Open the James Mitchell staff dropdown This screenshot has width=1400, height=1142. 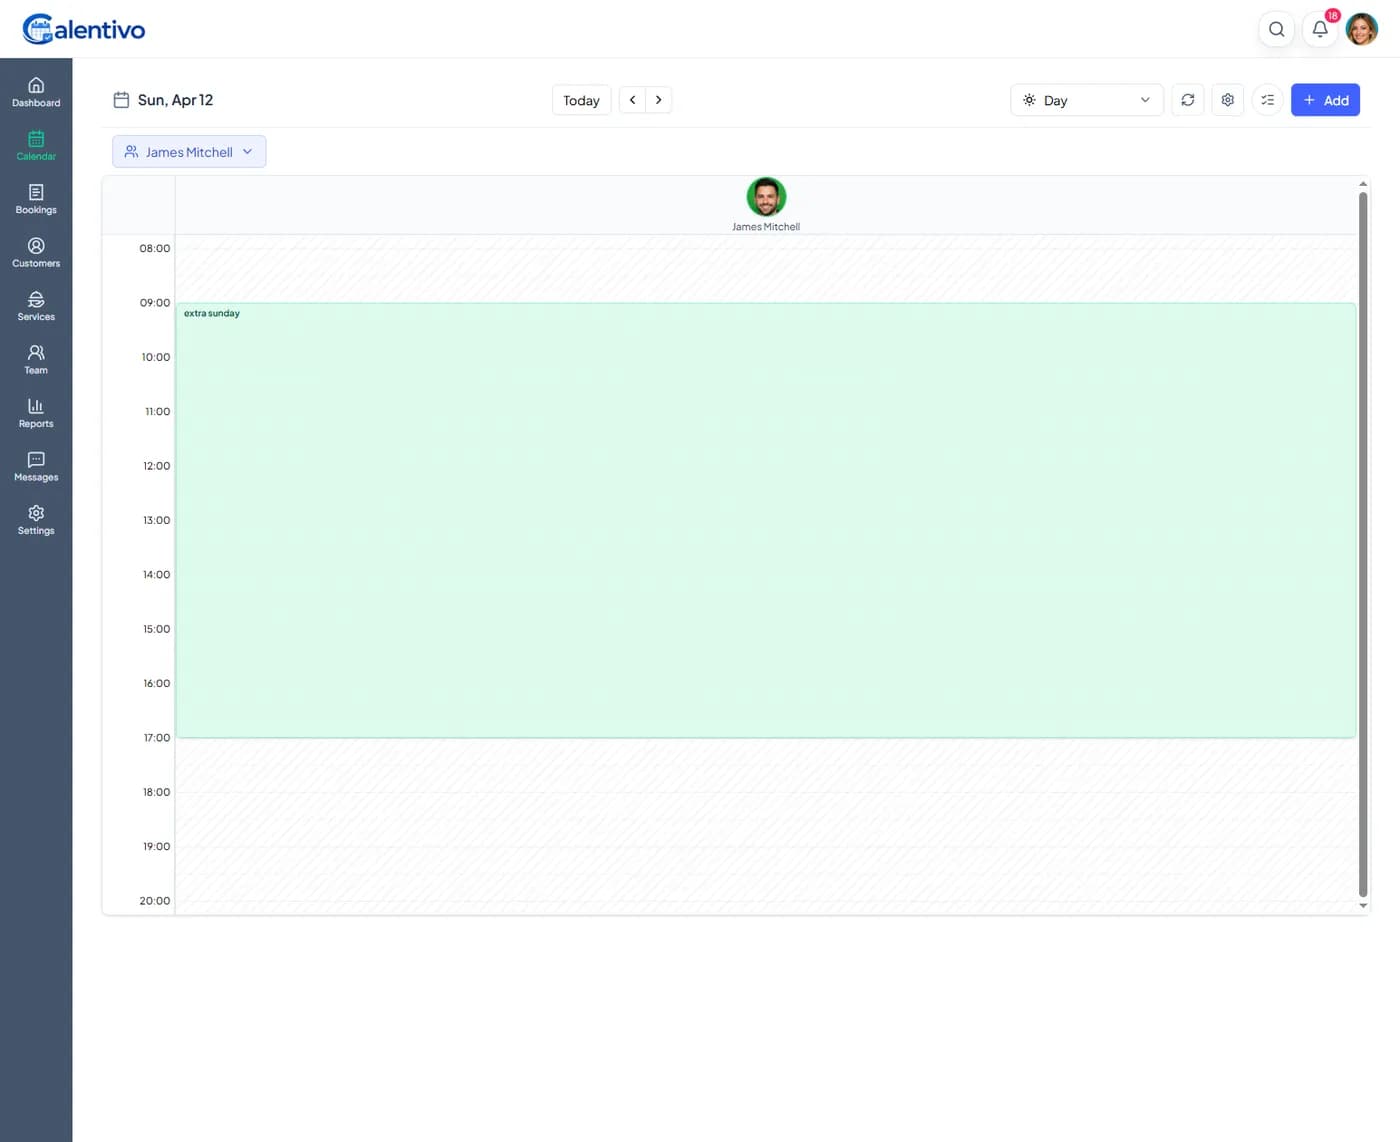click(188, 151)
